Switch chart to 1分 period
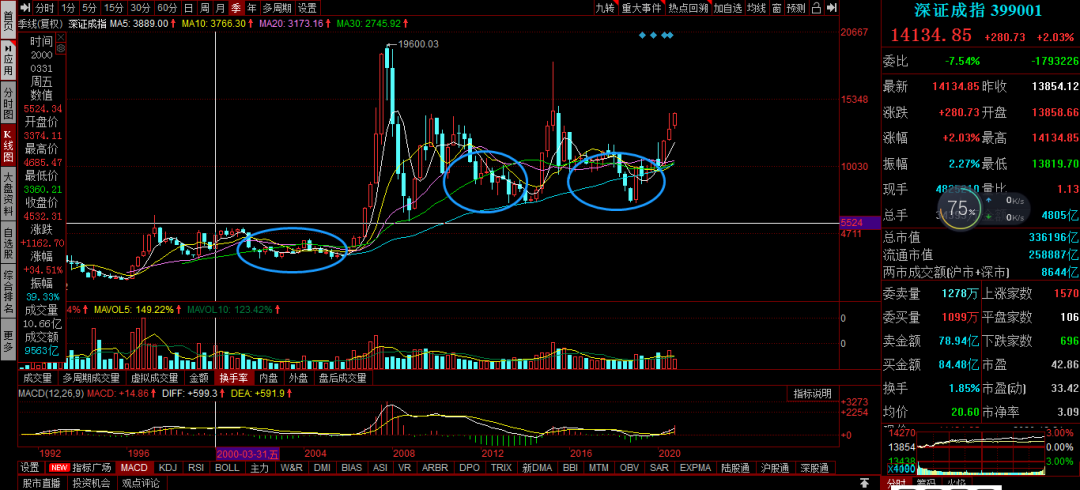This screenshot has height=490, width=1080. (68, 8)
